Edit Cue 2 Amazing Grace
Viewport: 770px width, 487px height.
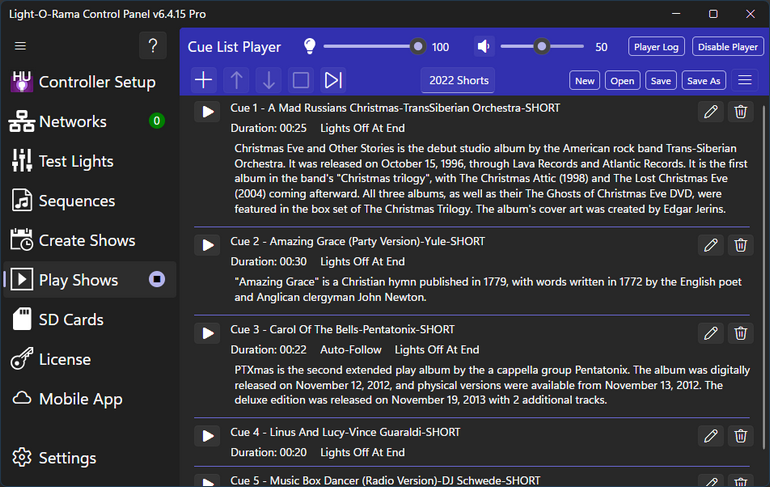[711, 245]
